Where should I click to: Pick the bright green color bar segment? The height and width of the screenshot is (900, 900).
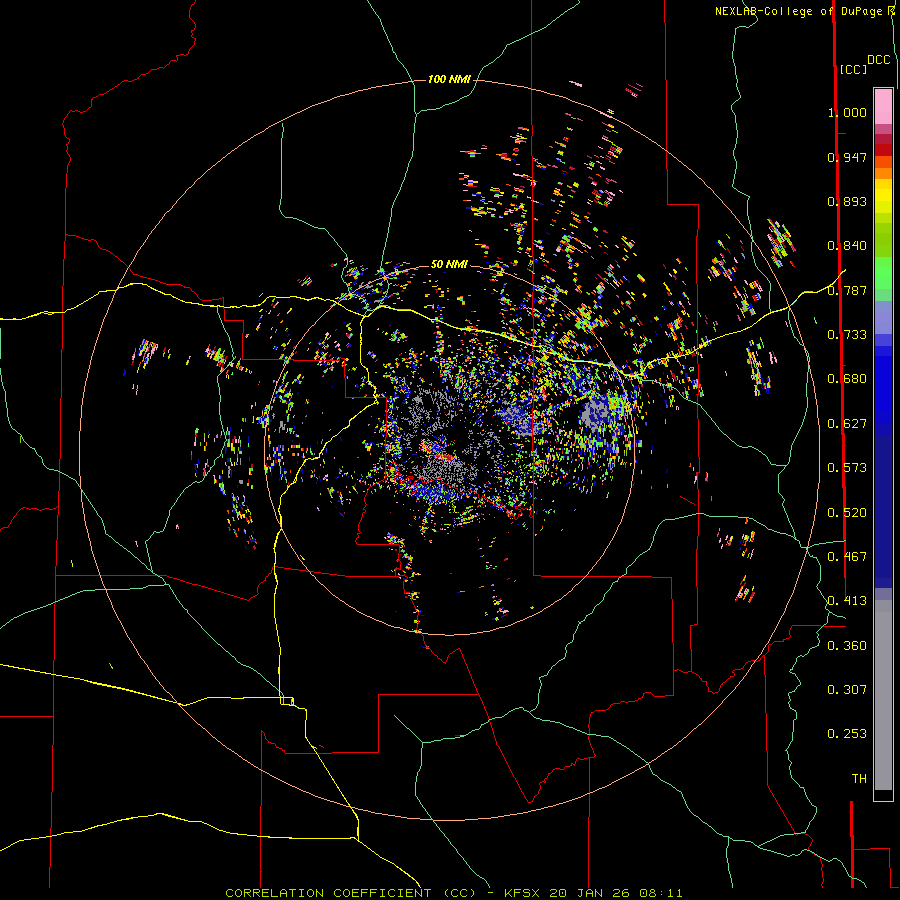point(883,273)
